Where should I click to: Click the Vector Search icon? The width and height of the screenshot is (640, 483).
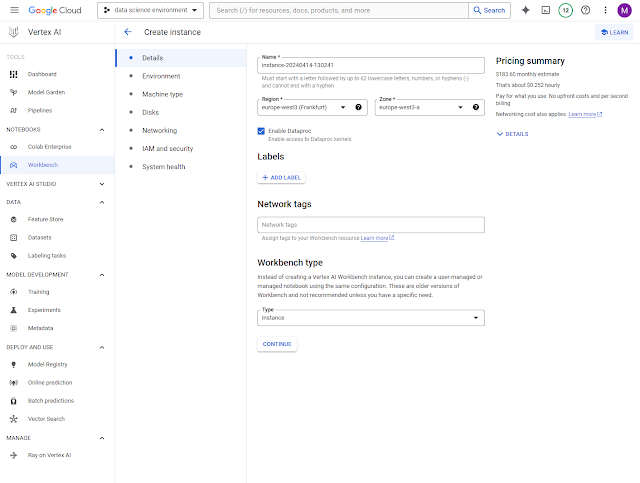pos(13,419)
